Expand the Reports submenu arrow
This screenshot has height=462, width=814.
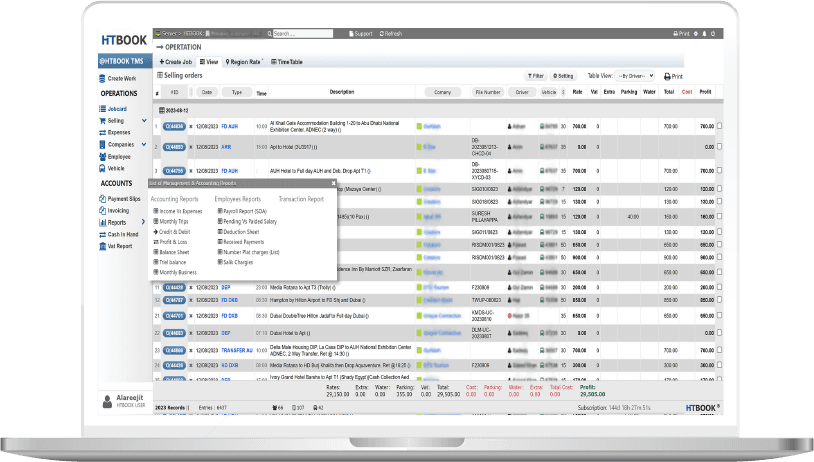143,222
